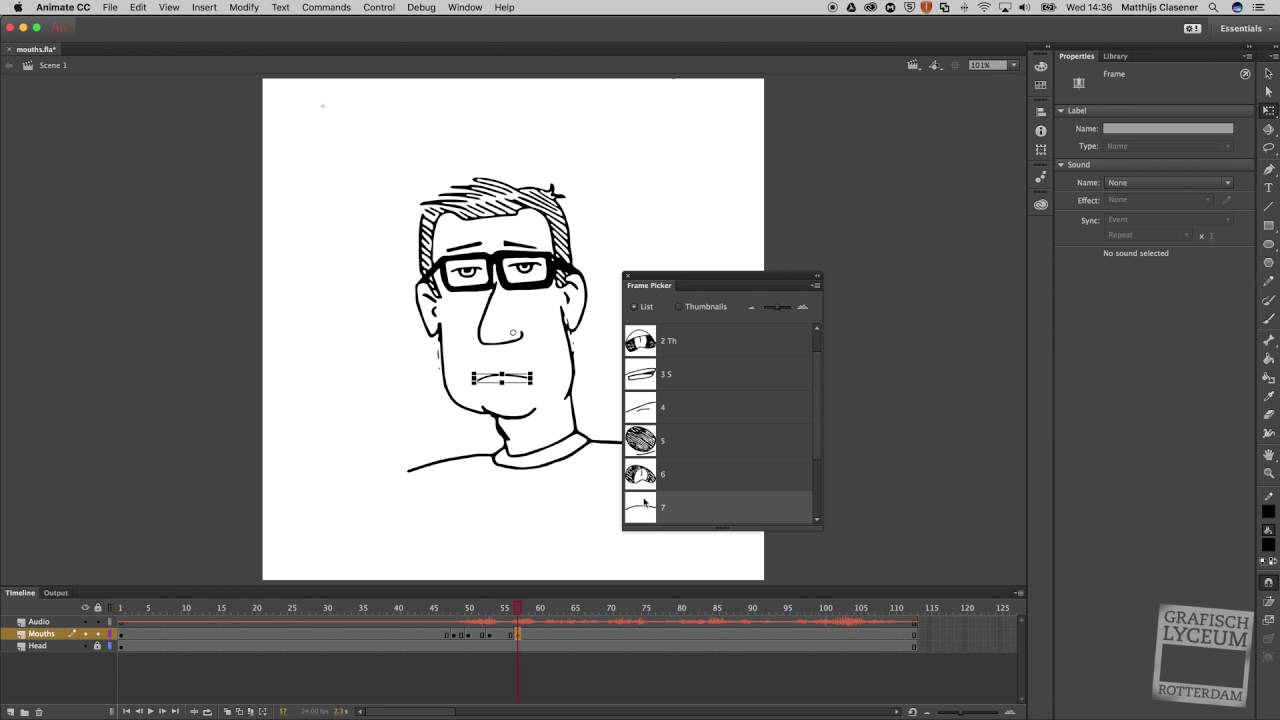Open the Frame Picker panel menu
Screen dimensions: 1280x720
coord(816,286)
